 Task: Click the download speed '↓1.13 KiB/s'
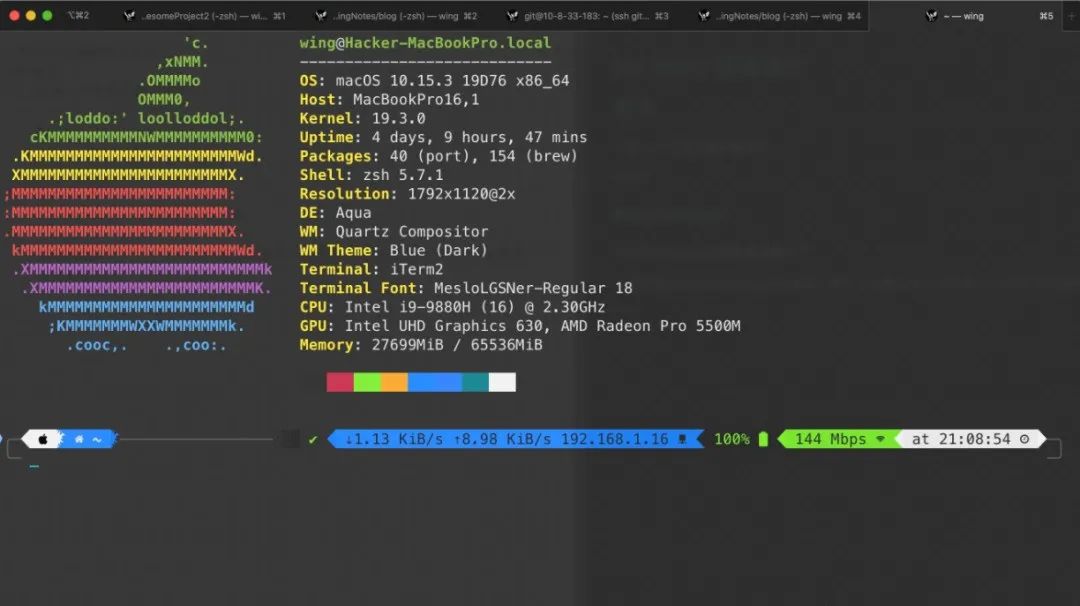point(394,439)
